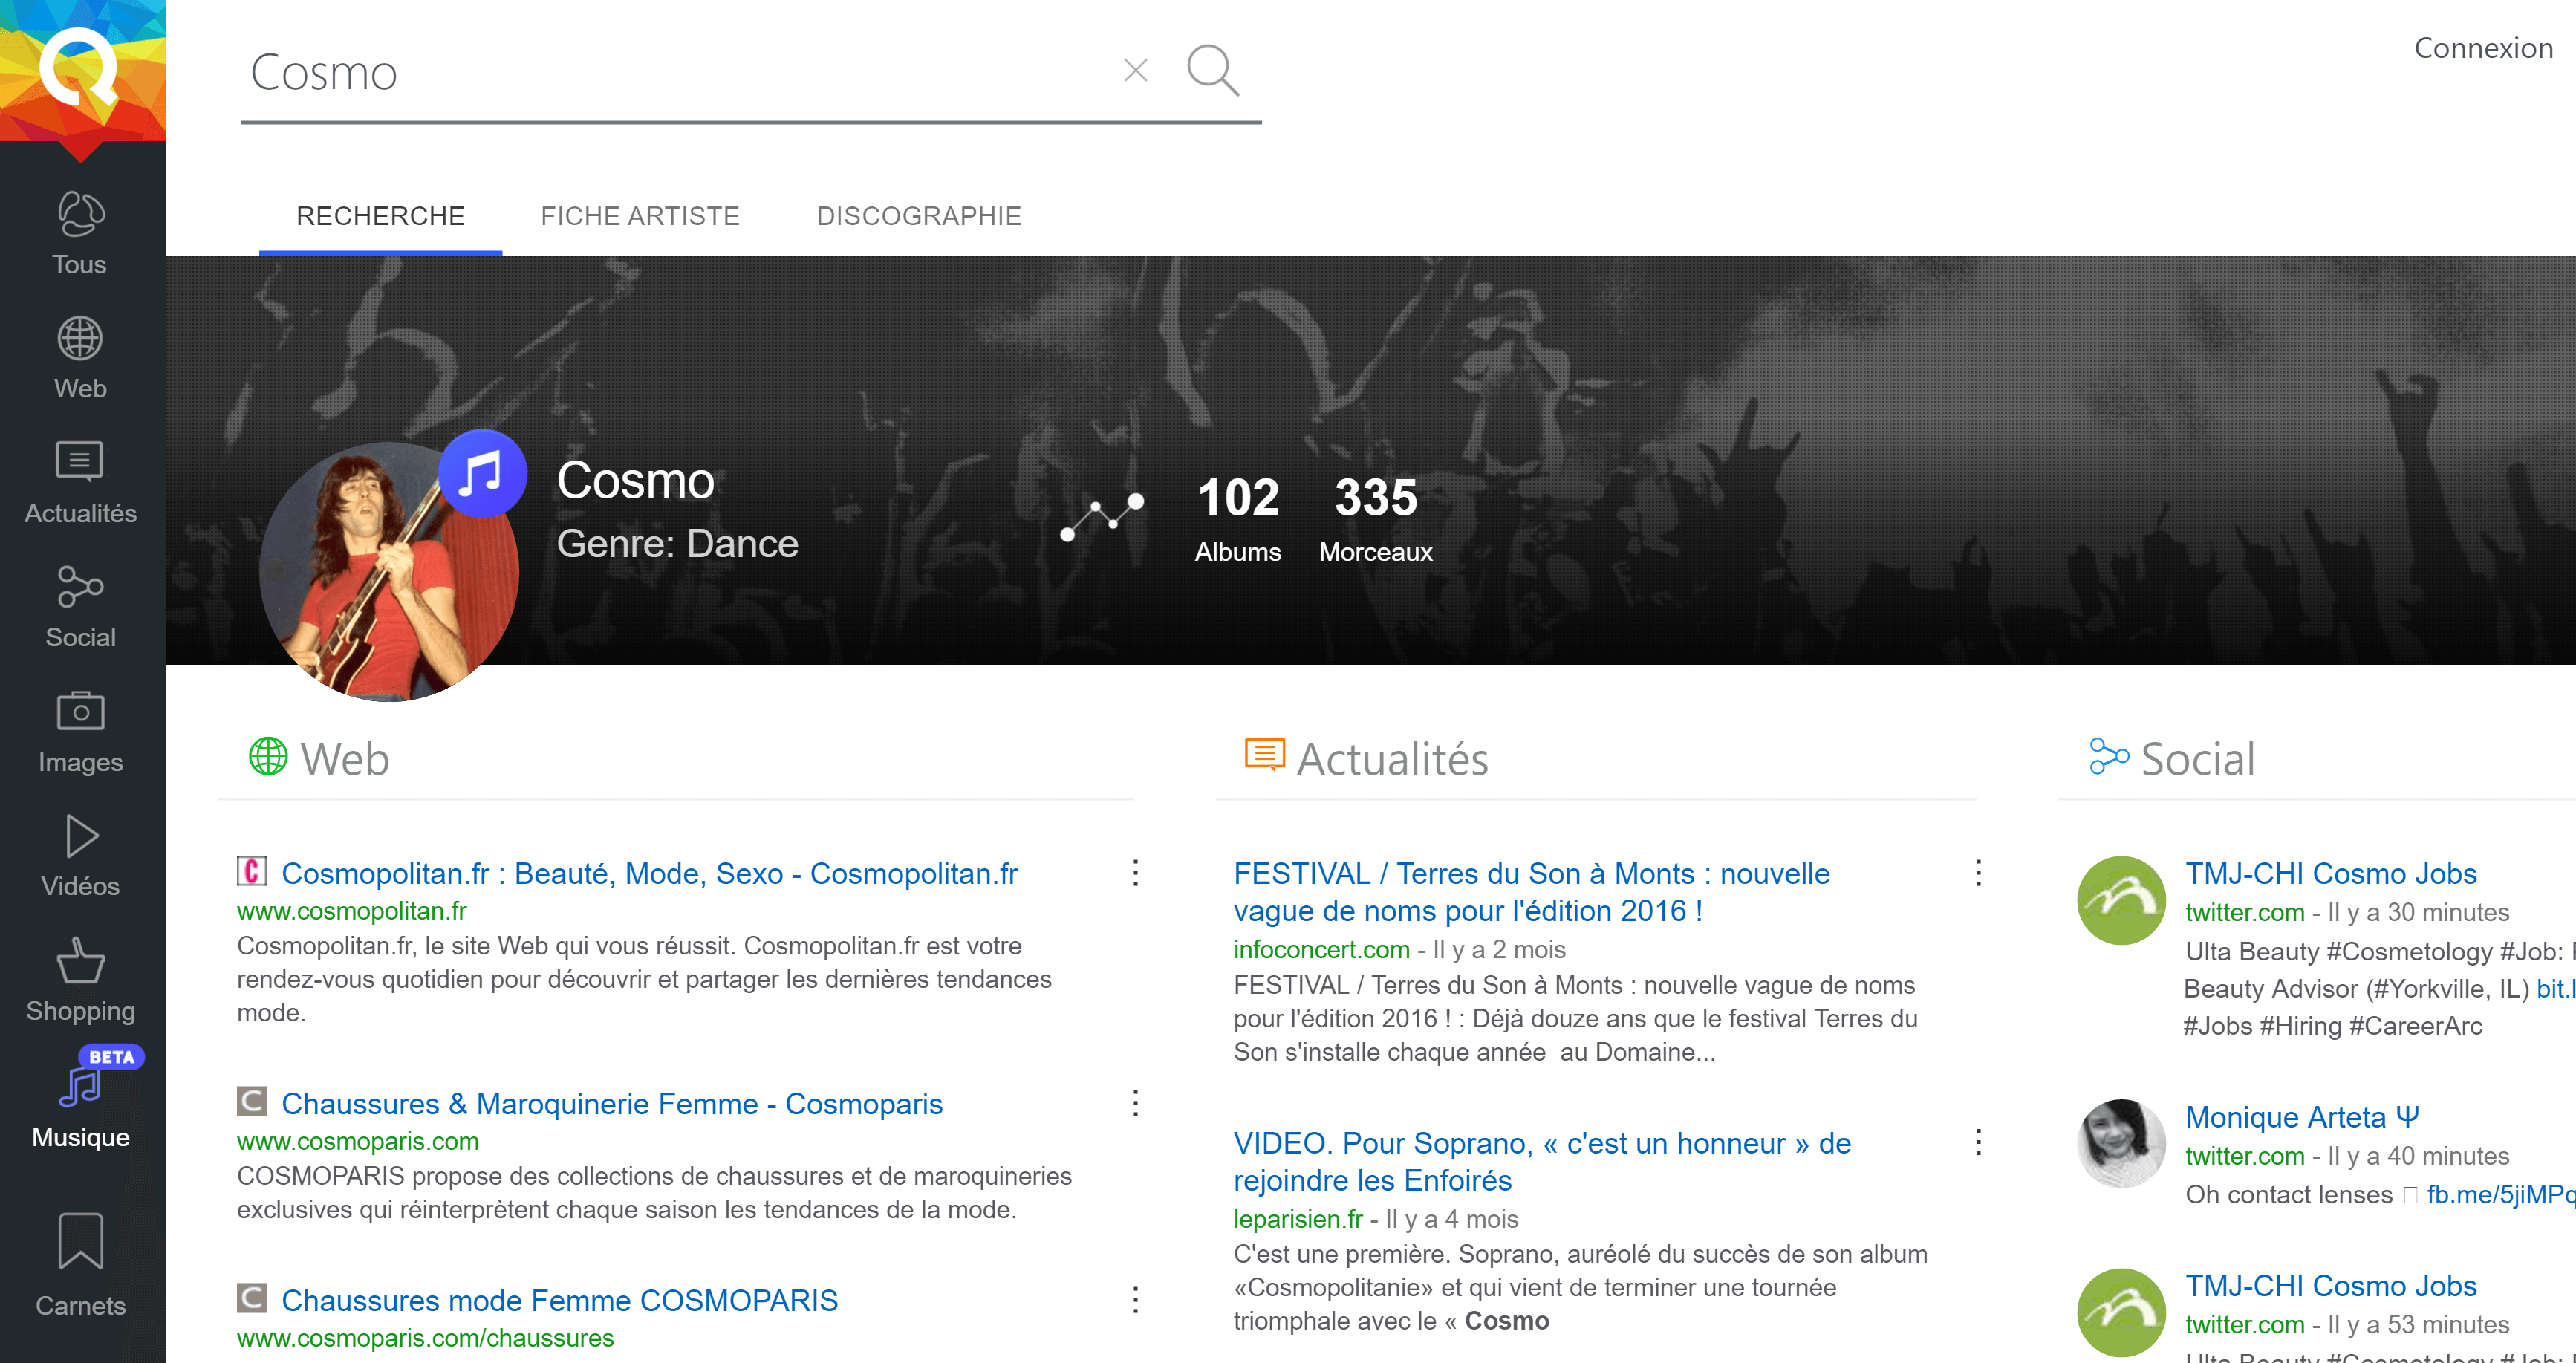The image size is (2576, 1363).
Task: Open first TMJ-CHI Cosmo Jobs tweet
Action: [2330, 873]
